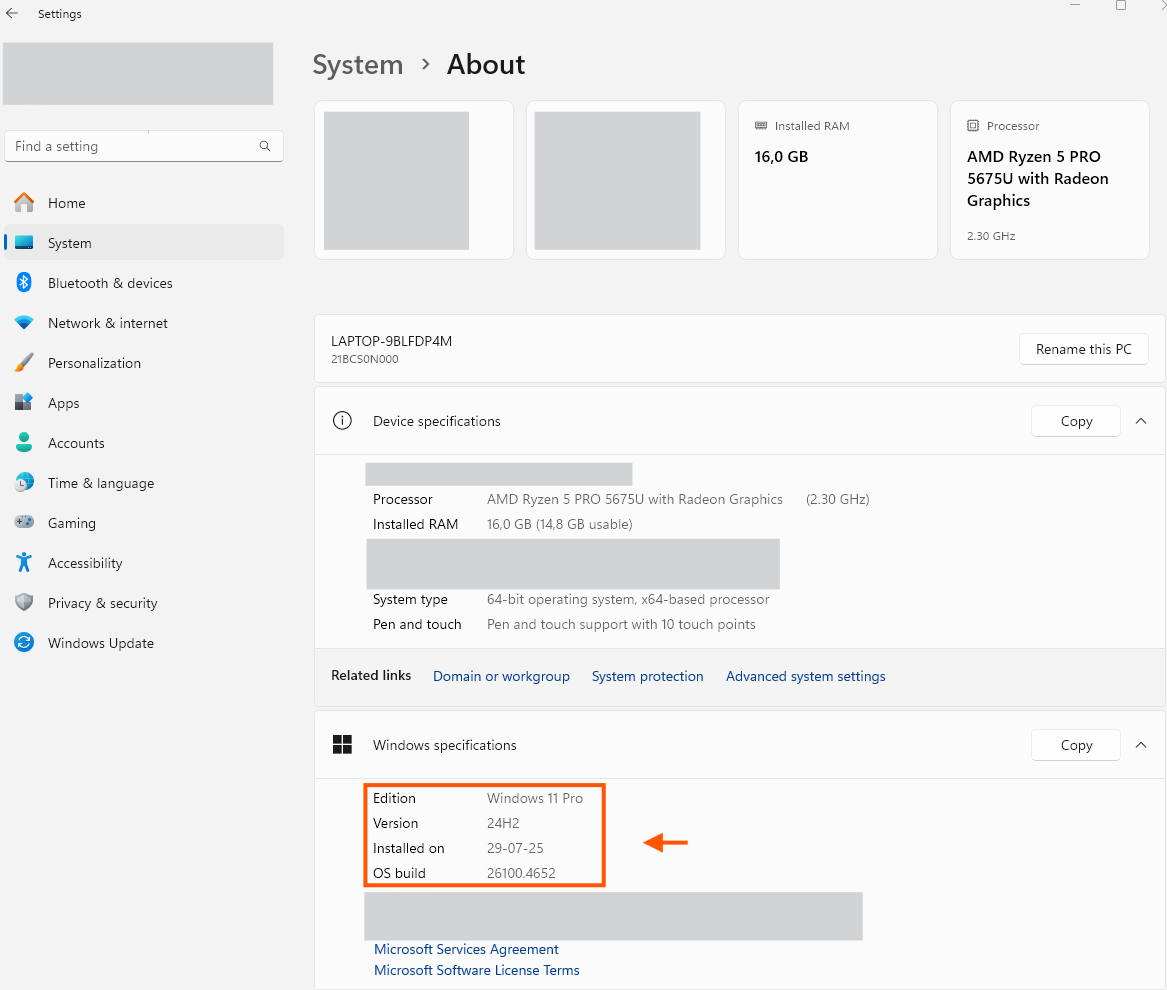Collapse the Device specifications section
This screenshot has height=990, width=1167.
click(x=1140, y=421)
